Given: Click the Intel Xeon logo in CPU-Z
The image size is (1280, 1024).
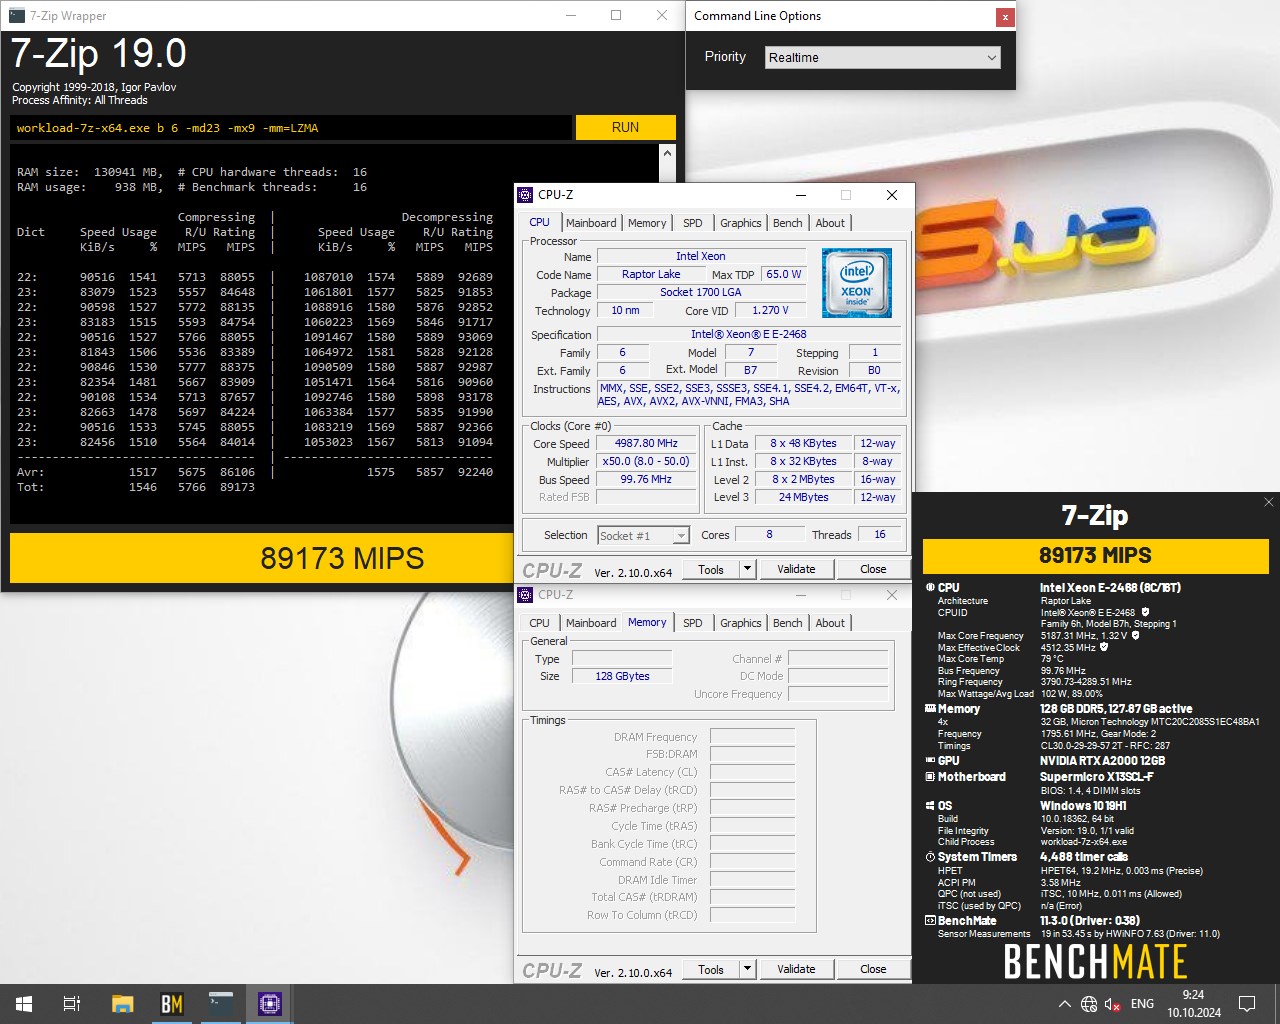Looking at the screenshot, I should (x=857, y=284).
